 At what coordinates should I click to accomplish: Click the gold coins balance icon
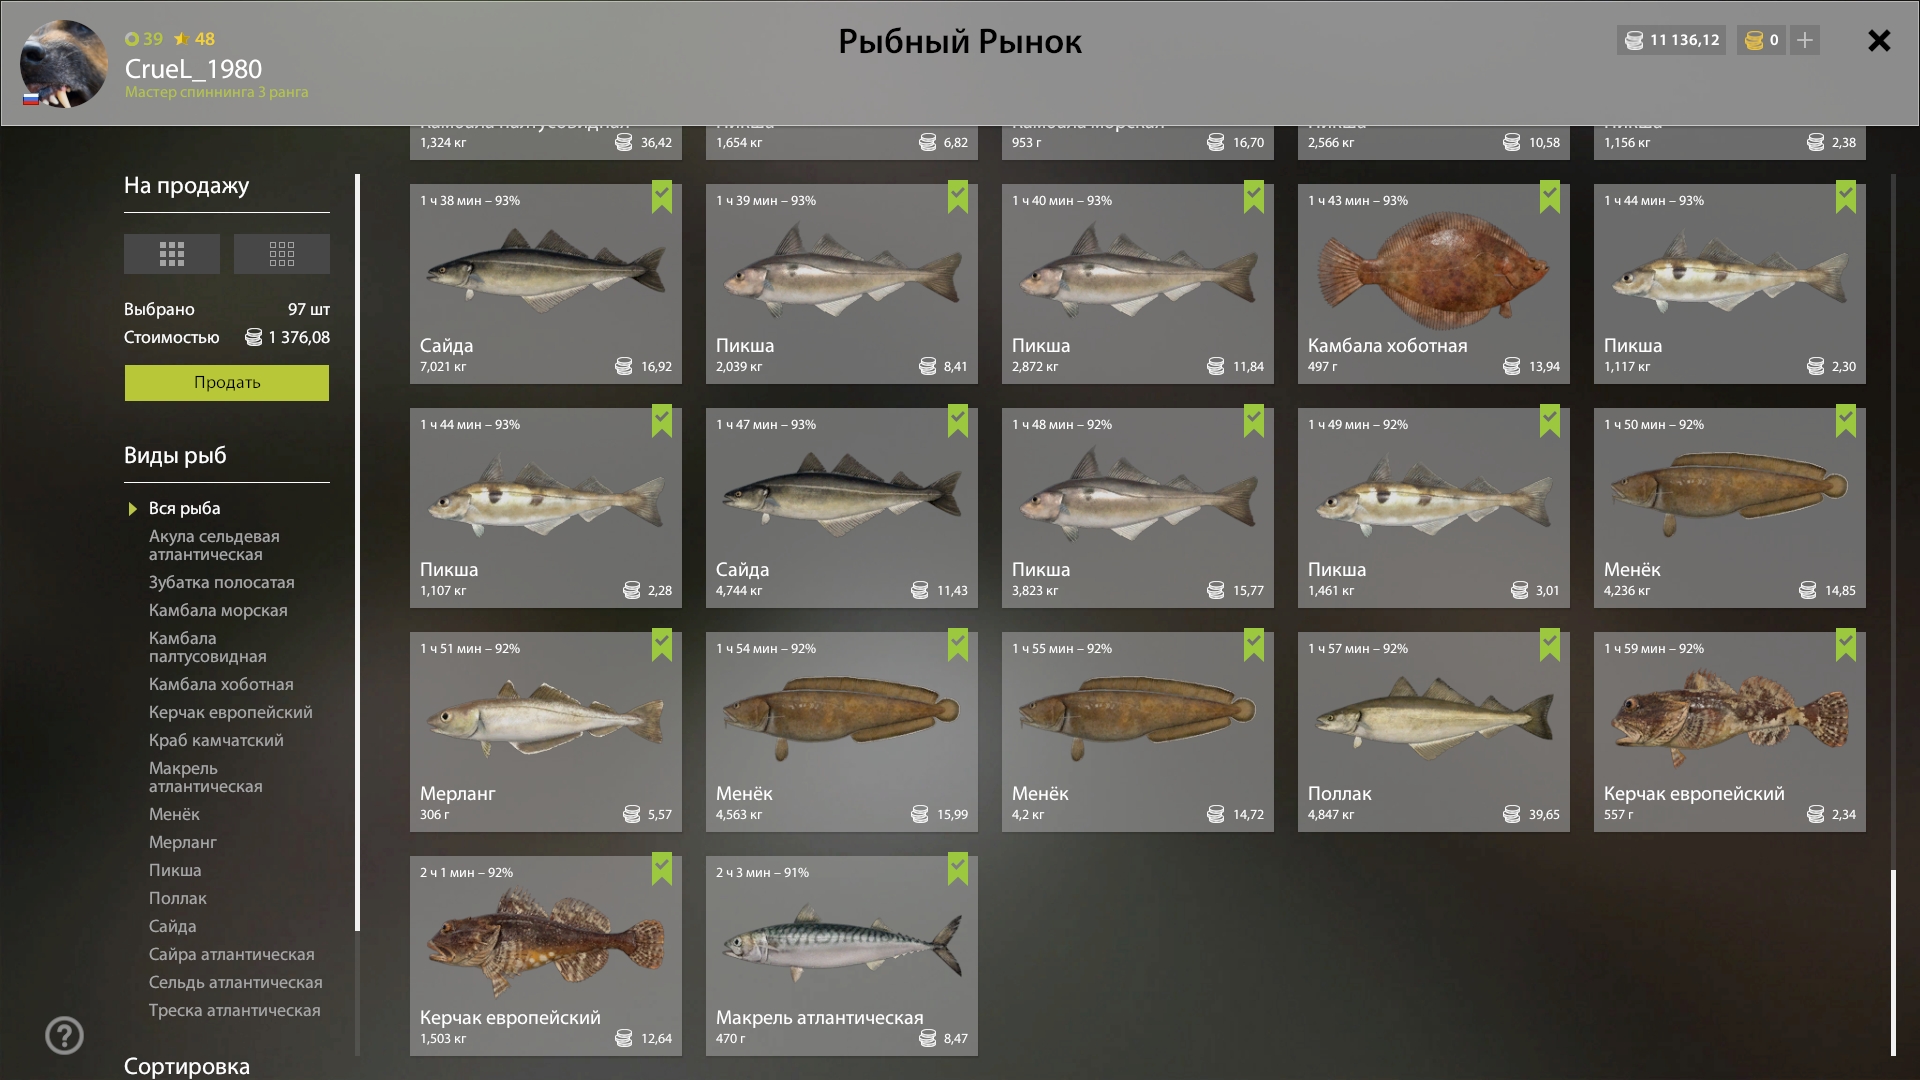pos(1754,40)
